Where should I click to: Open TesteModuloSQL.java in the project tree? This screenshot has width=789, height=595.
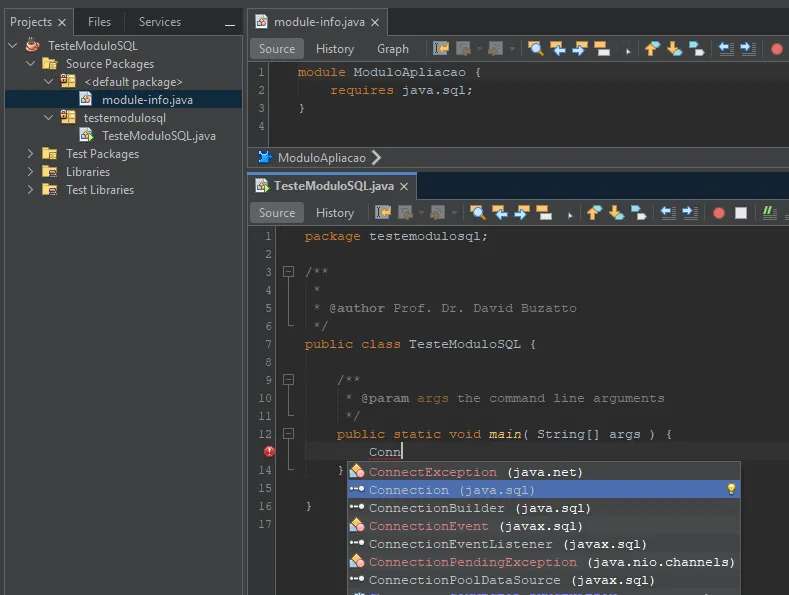pyautogui.click(x=159, y=136)
